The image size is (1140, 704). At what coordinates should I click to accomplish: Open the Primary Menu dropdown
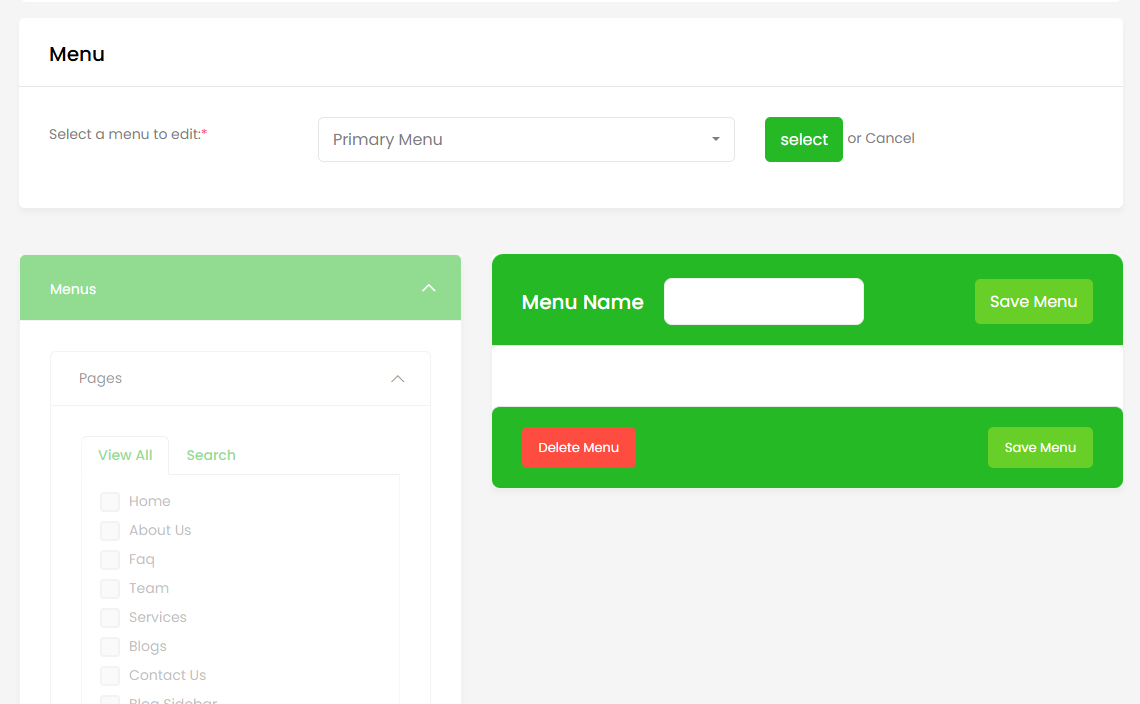(526, 140)
